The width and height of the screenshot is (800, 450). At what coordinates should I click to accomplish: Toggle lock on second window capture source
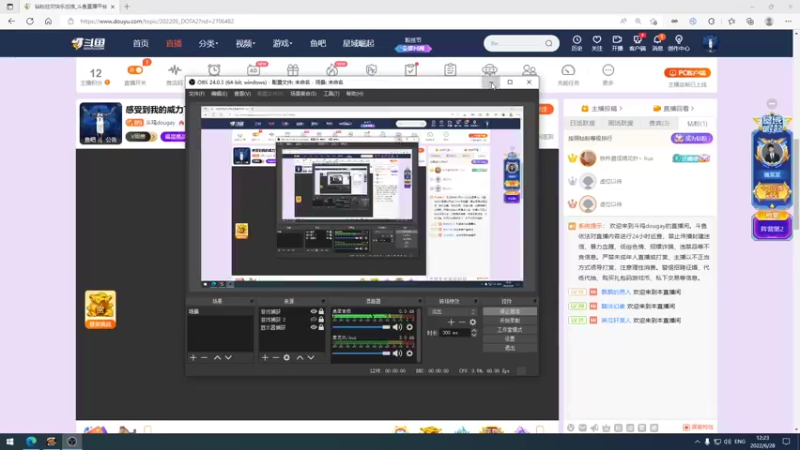pyautogui.click(x=321, y=319)
